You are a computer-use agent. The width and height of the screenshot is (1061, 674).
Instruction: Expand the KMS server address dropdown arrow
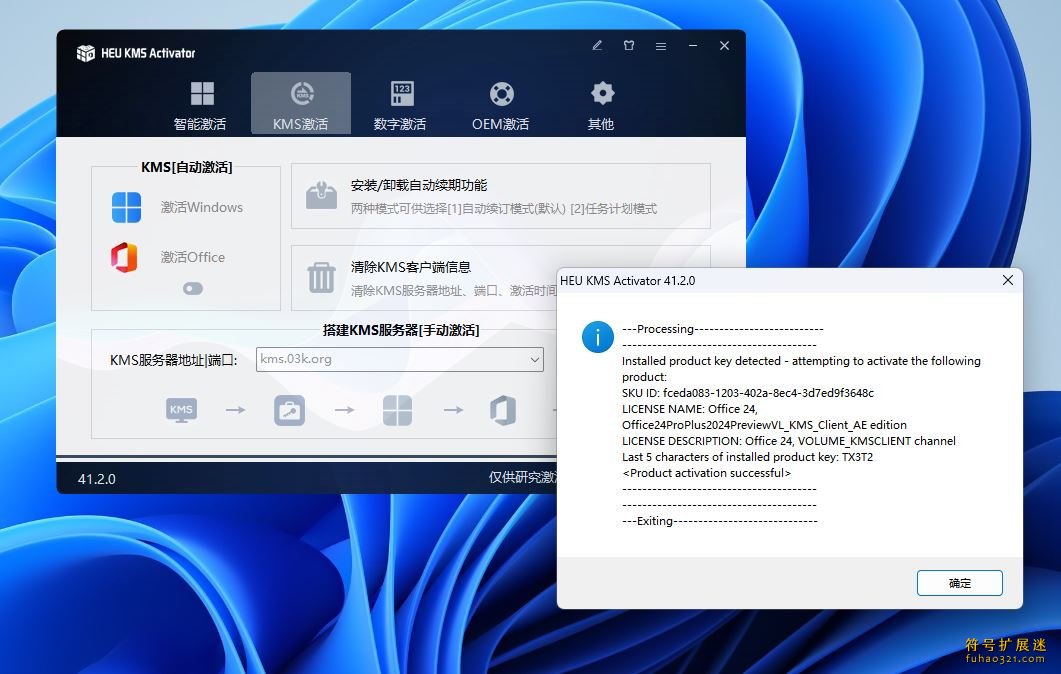(x=534, y=359)
